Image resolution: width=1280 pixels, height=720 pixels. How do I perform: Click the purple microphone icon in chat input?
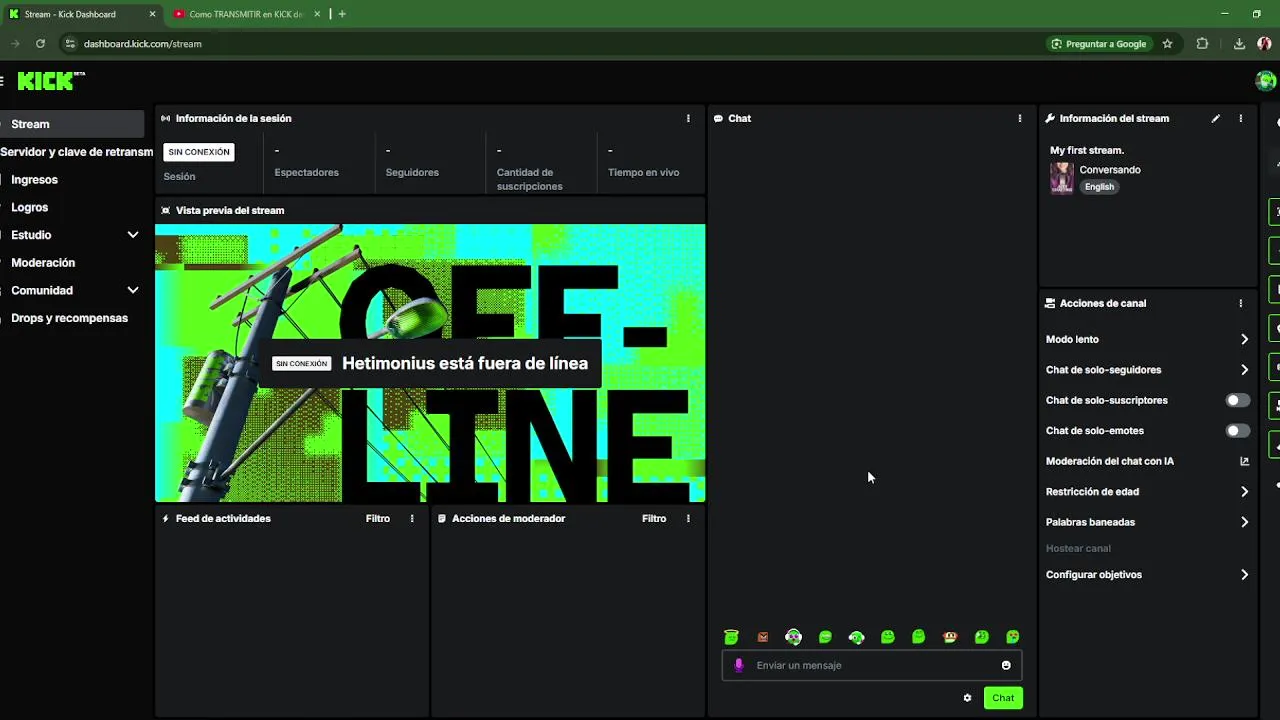pos(739,665)
